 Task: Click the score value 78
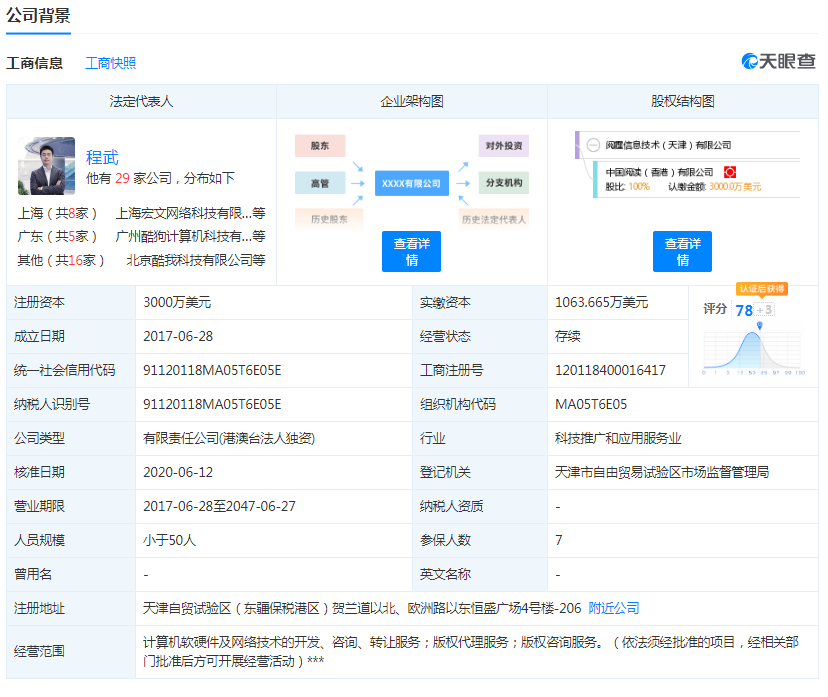[x=744, y=310]
